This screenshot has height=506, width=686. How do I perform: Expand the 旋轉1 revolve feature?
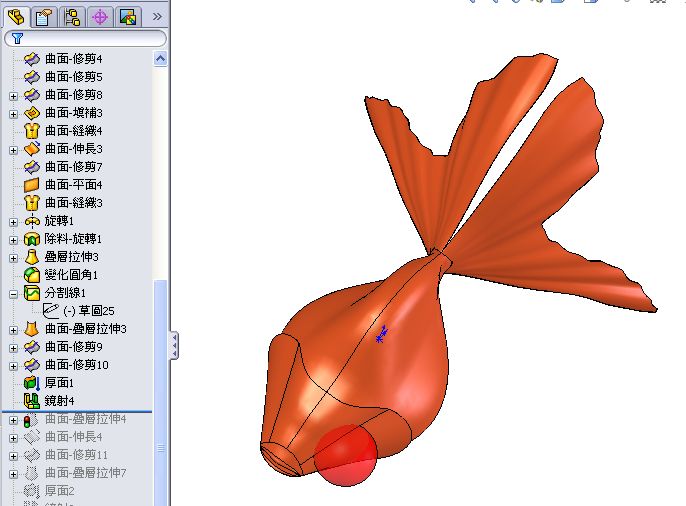(x=14, y=222)
